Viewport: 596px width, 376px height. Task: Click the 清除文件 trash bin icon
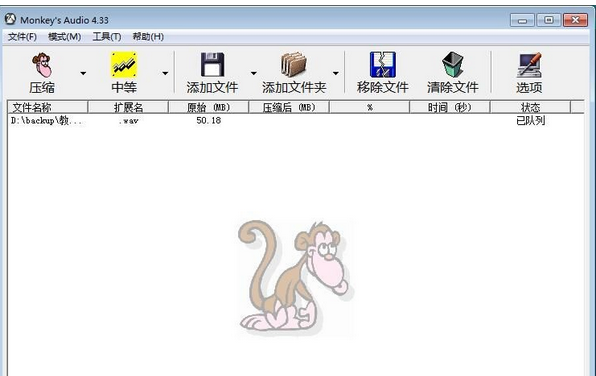click(453, 65)
